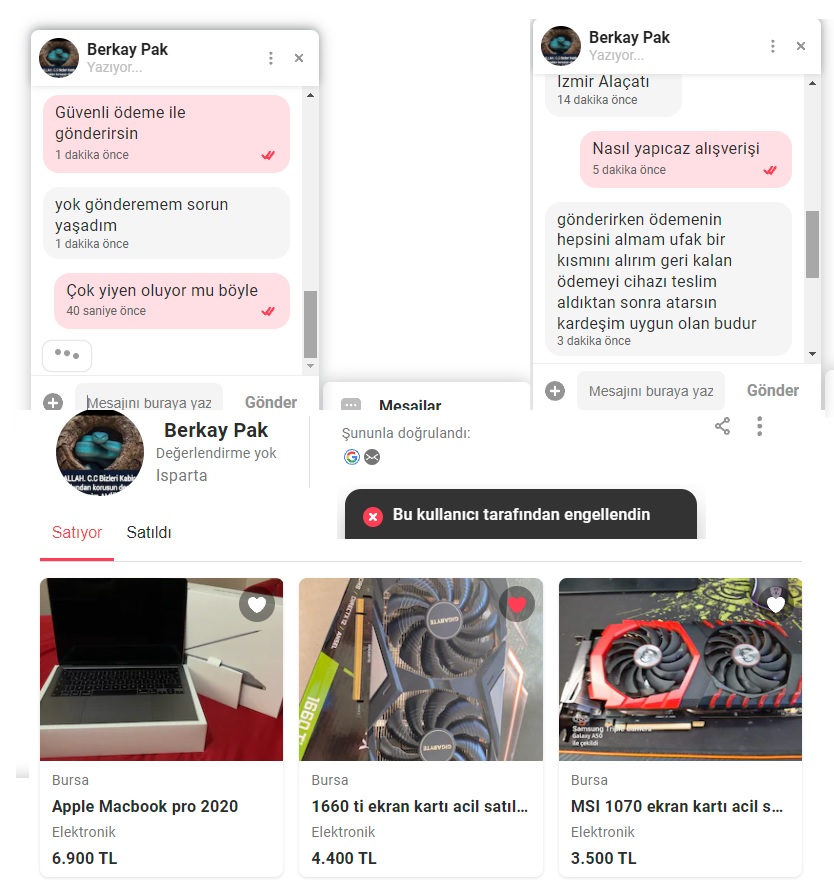Click the Google verification badge
This screenshot has height=880, width=834.
tap(352, 457)
